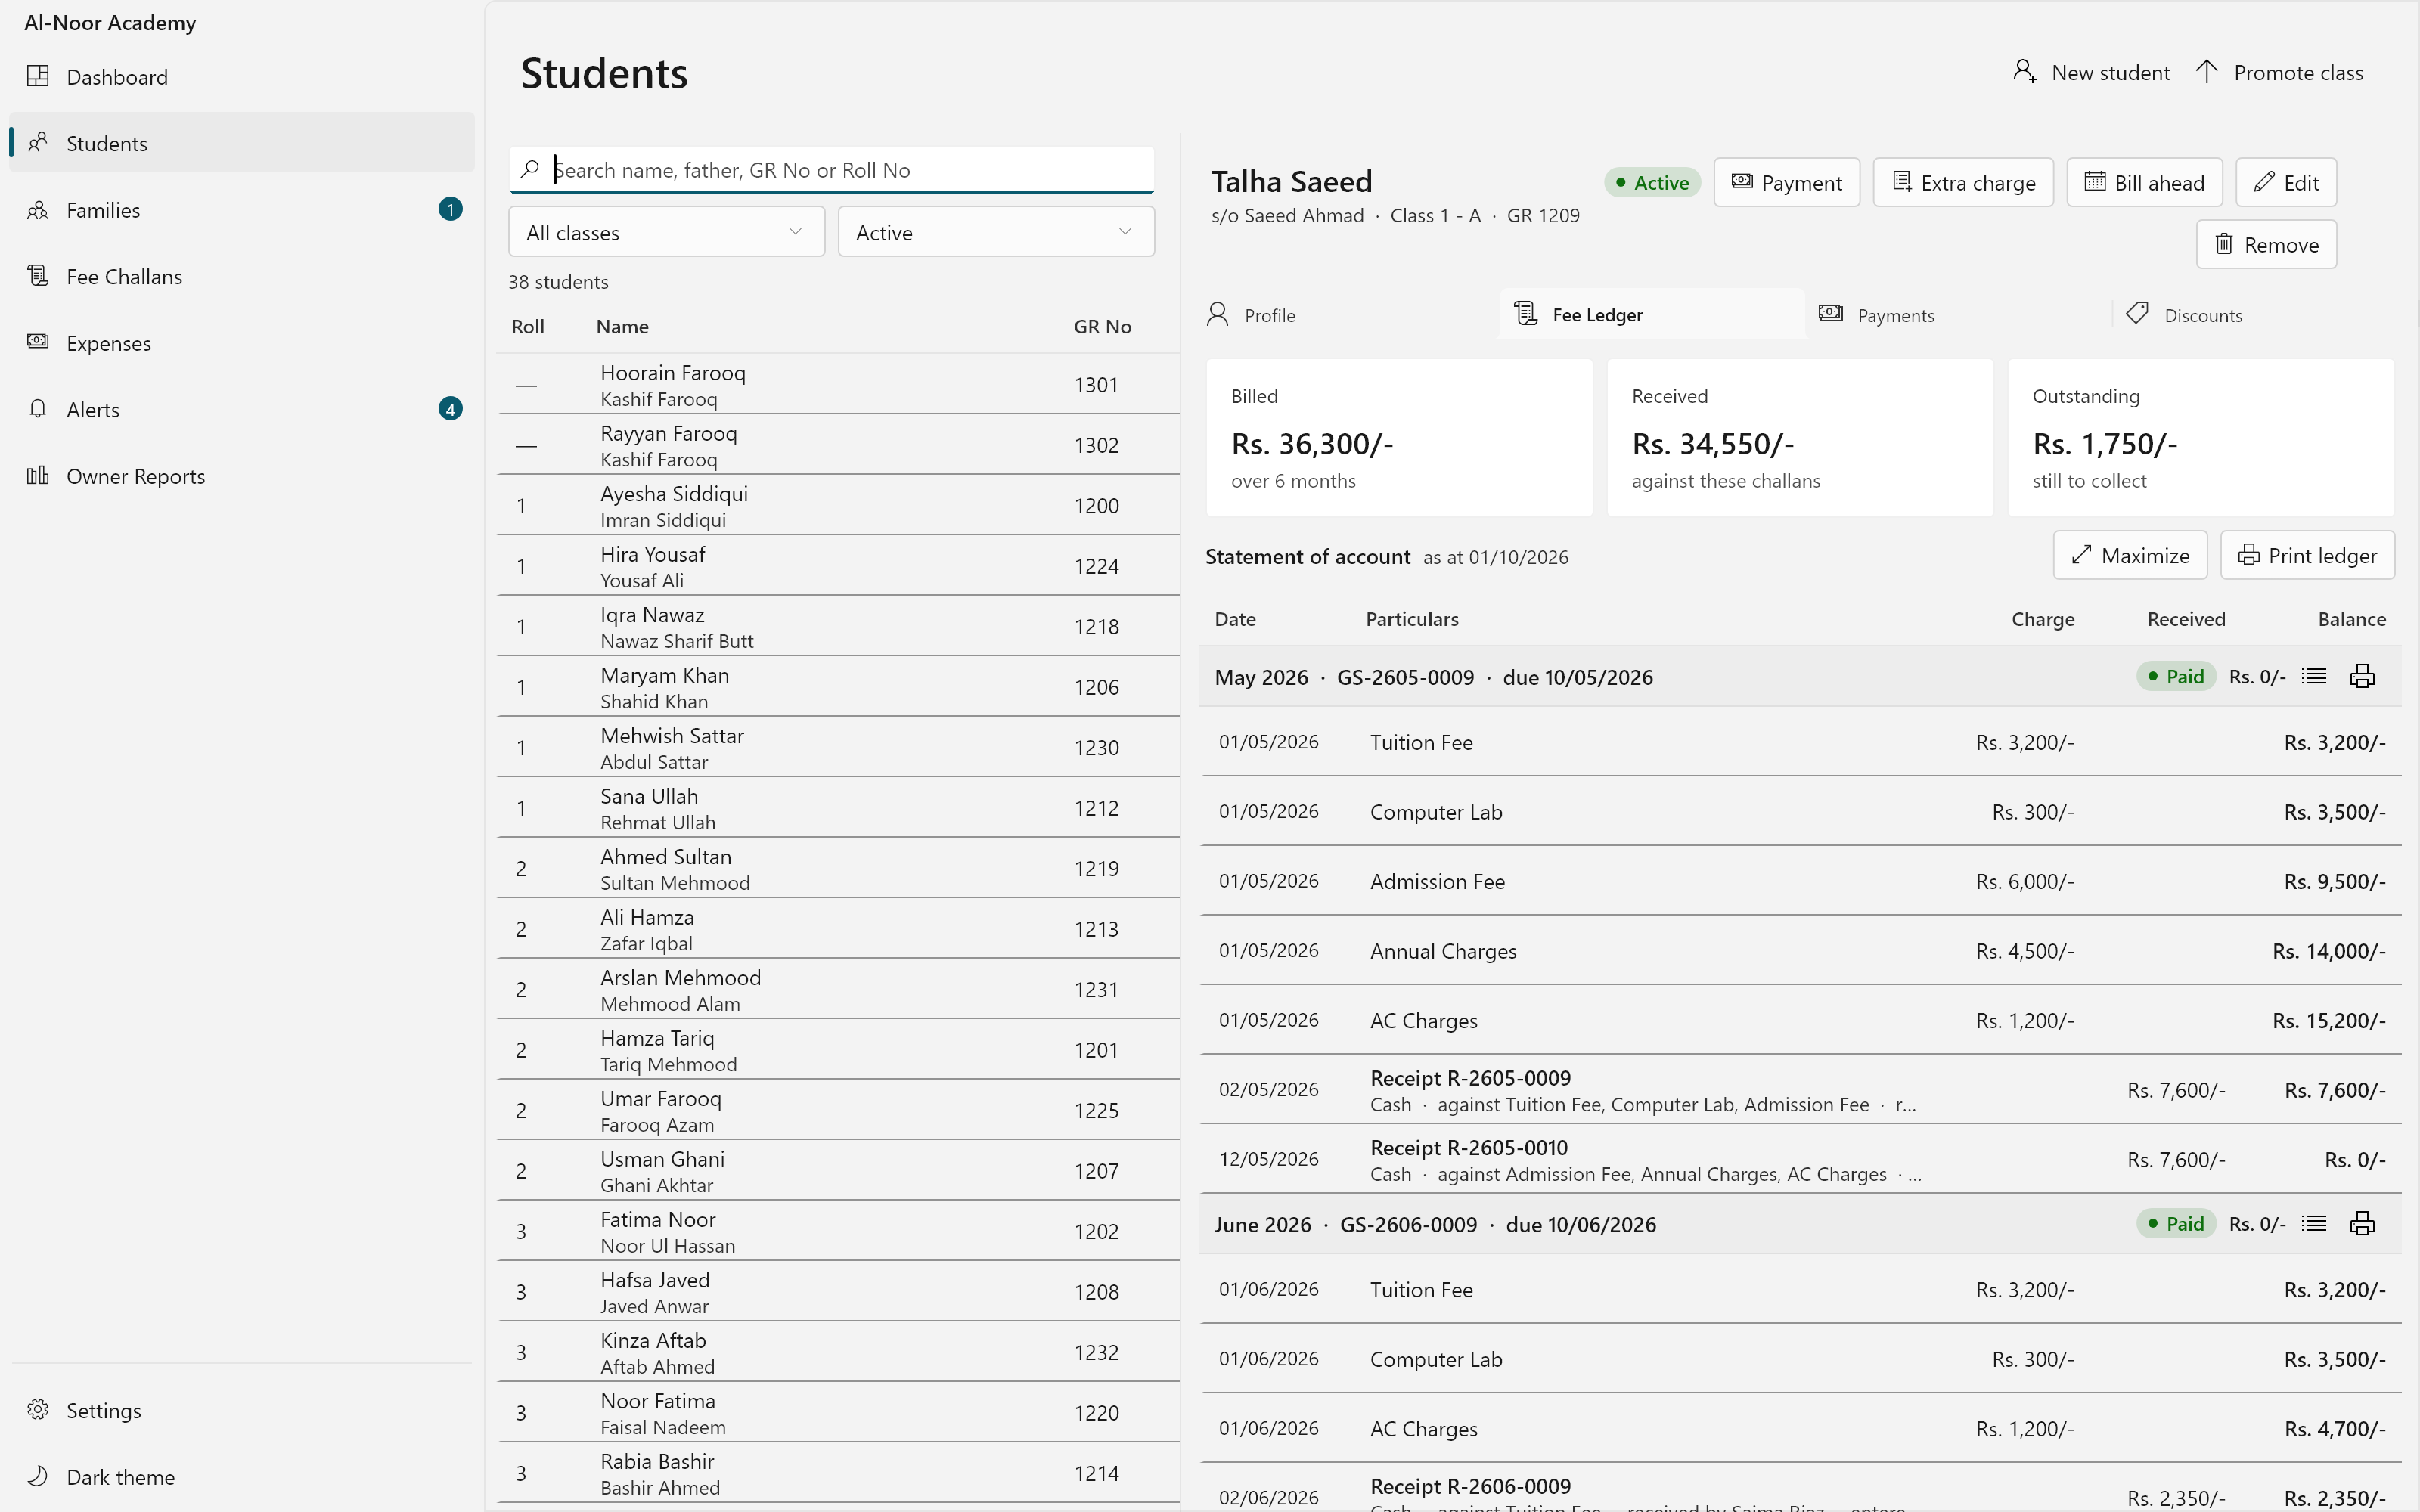Edit Talha Saeed's record
The image size is (2420, 1512).
pos(2286,183)
